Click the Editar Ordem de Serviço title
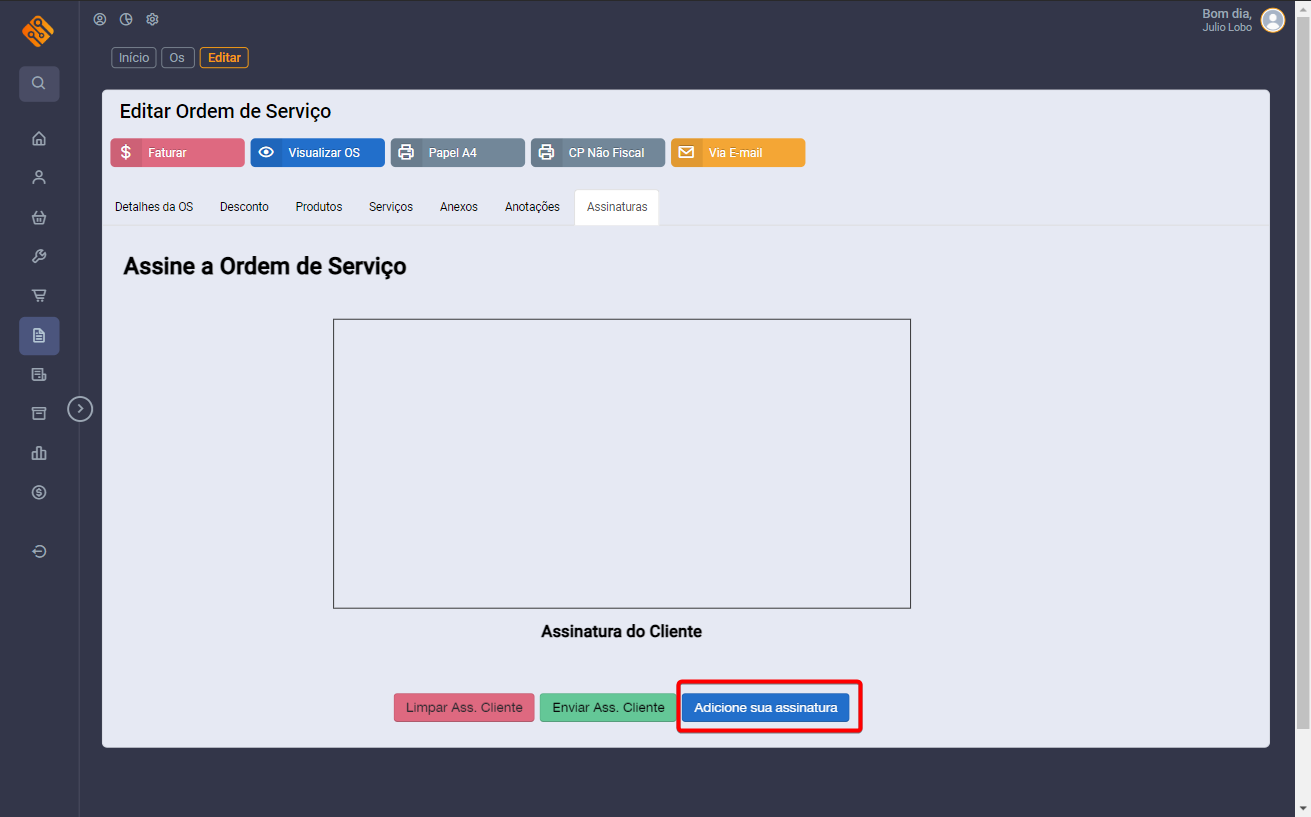 pos(225,111)
